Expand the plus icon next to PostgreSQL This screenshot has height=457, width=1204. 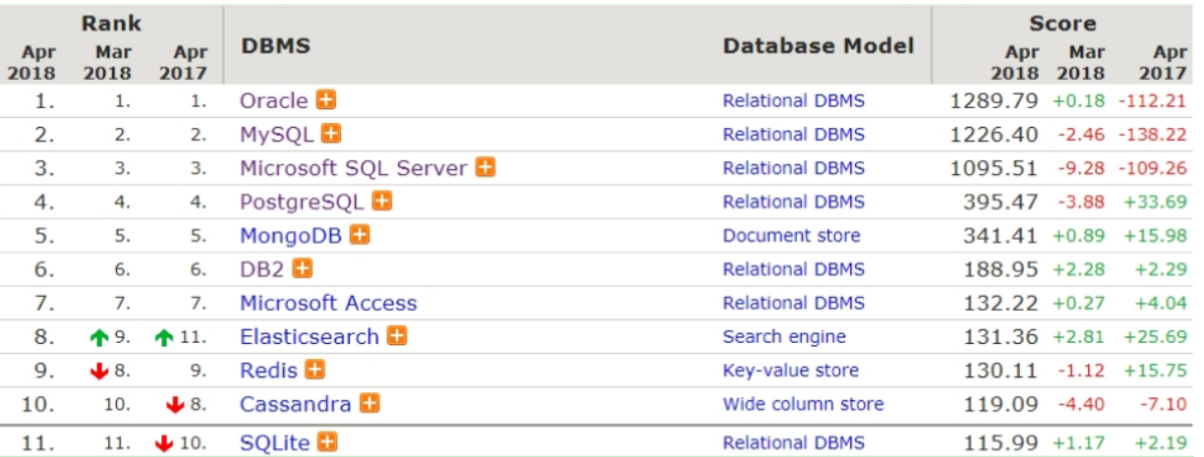pos(382,201)
